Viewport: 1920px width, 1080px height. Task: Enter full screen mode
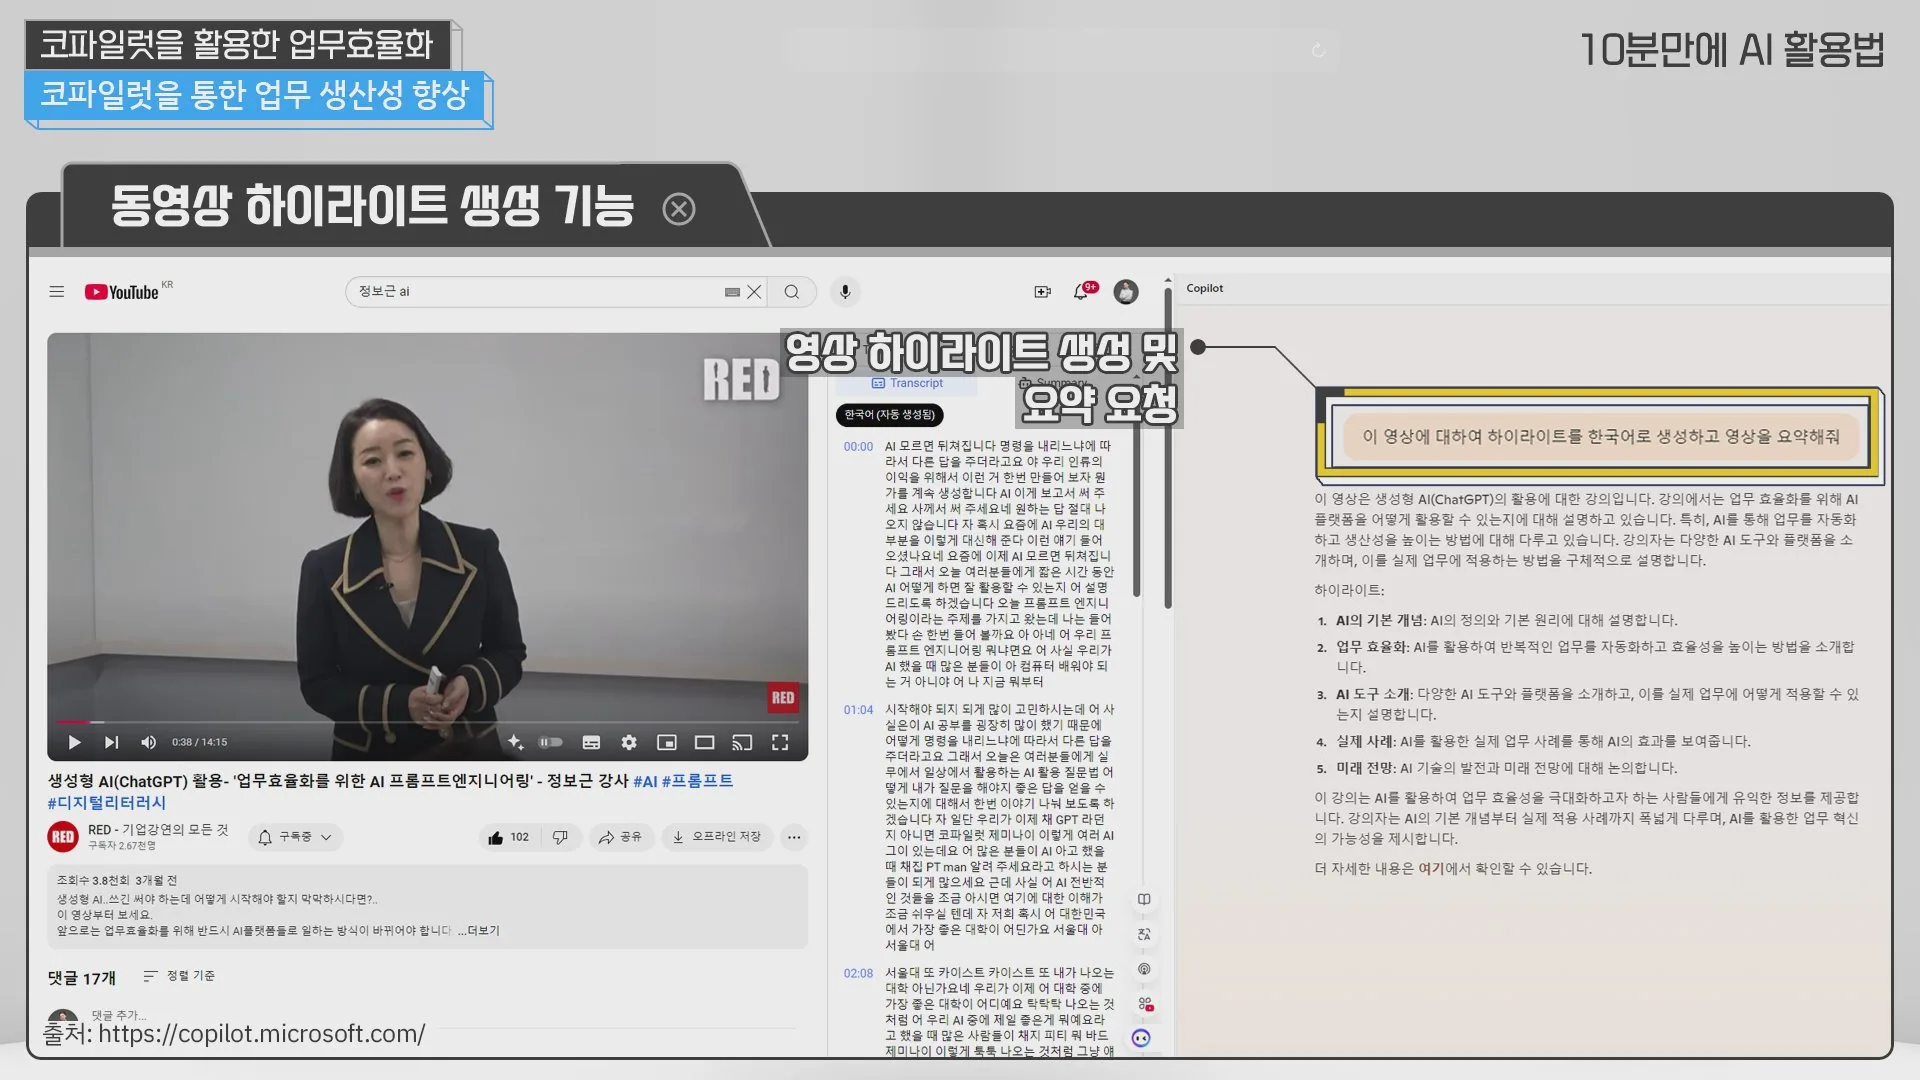coord(780,742)
